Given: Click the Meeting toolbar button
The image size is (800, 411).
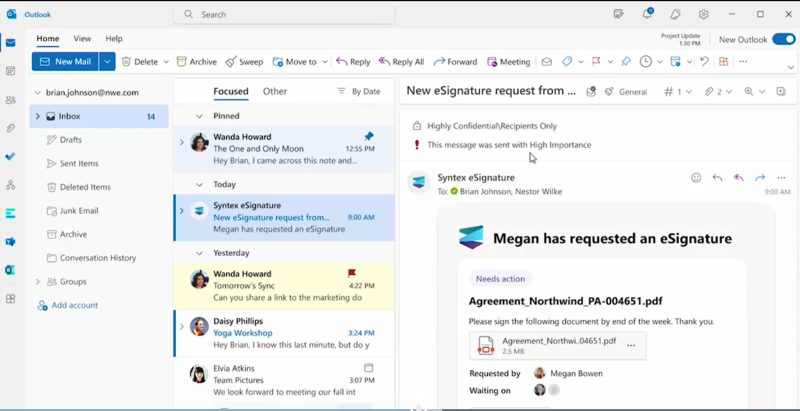Looking at the screenshot, I should pyautogui.click(x=509, y=62).
